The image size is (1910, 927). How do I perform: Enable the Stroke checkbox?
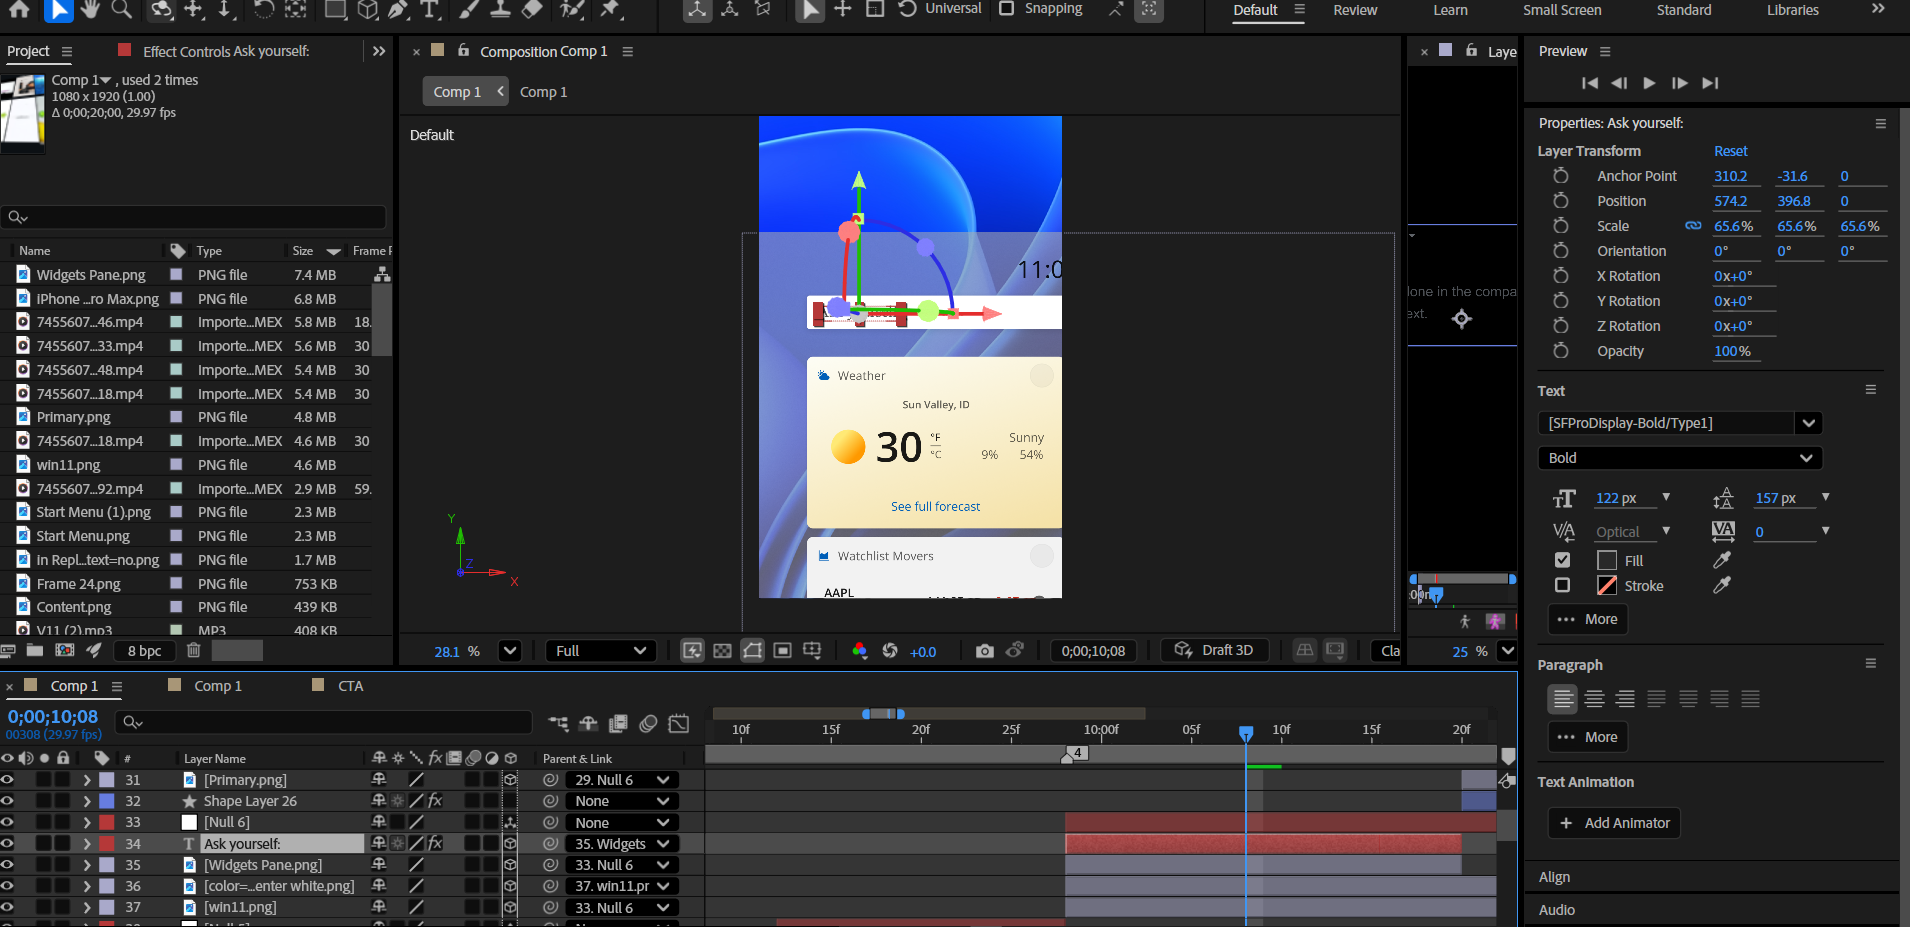point(1562,585)
